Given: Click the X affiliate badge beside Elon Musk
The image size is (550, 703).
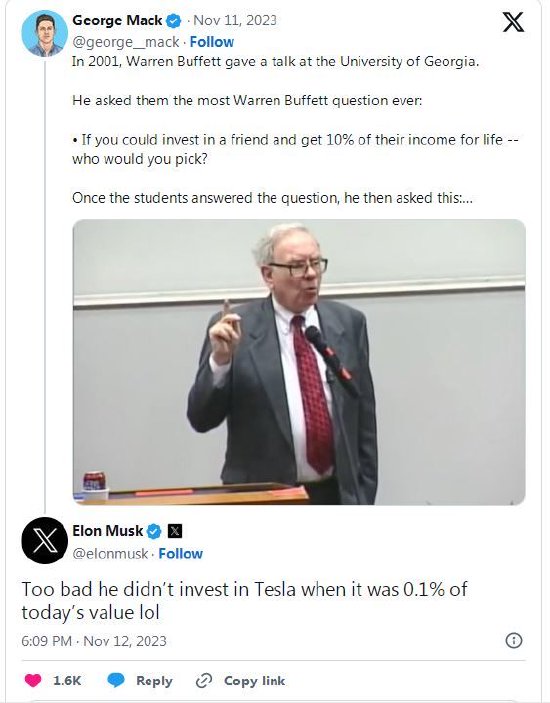Looking at the screenshot, I should point(175,532).
